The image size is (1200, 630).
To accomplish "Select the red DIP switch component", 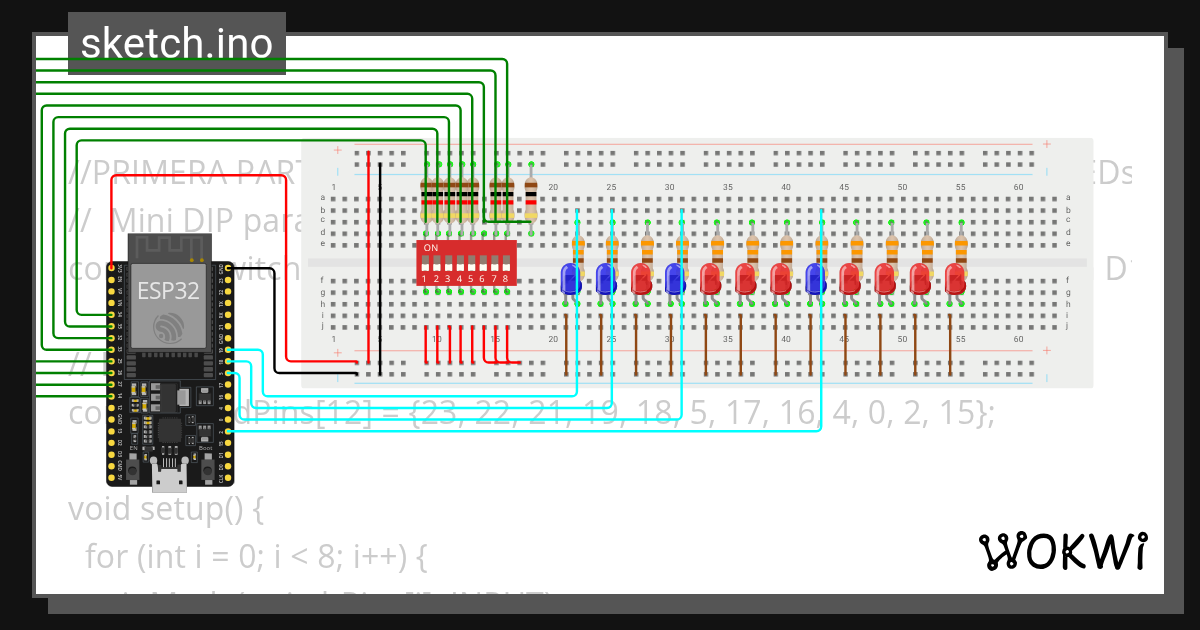I will click(x=467, y=247).
